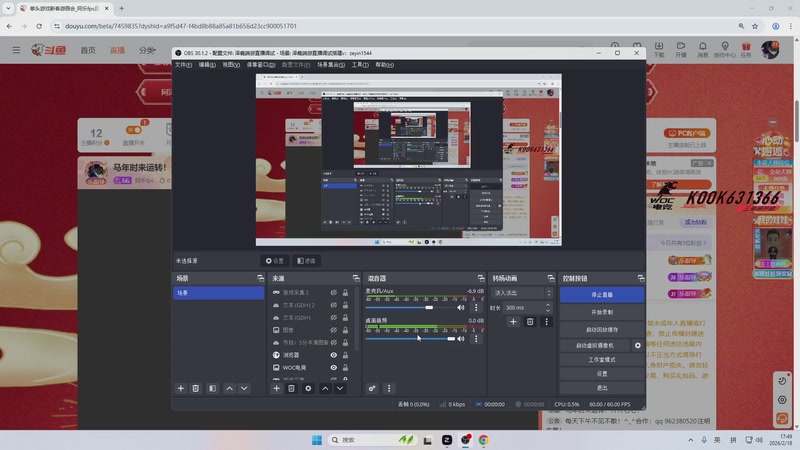The width and height of the screenshot is (800, 450).
Task: Open 编辑(E) menu in OBS
Action: pyautogui.click(x=207, y=65)
